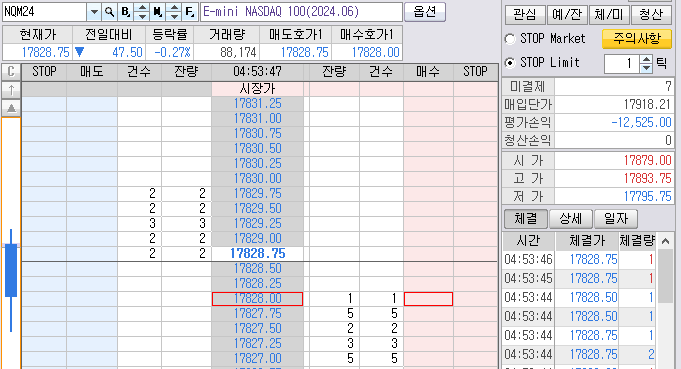The width and height of the screenshot is (681, 369).
Task: Increase the STOP Limit tick value
Action: [646, 59]
